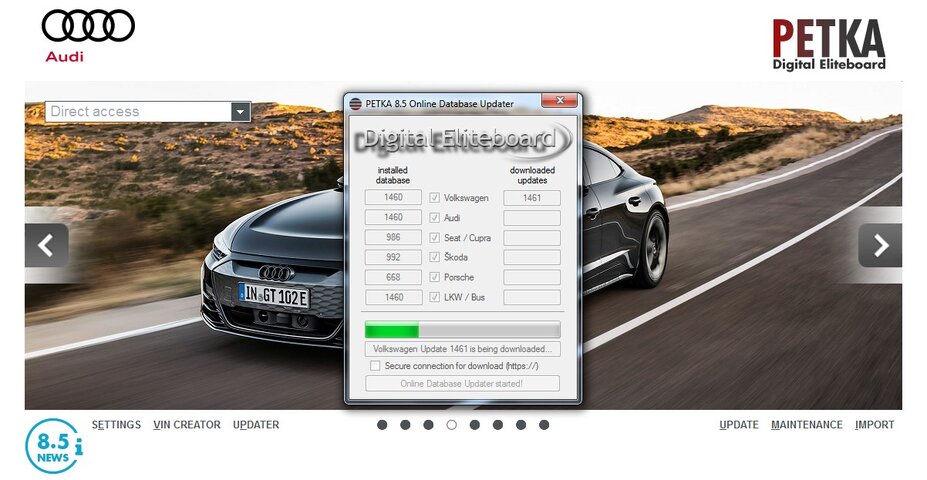Select the eighth slide indicator dot
Screen dimensions: 927x480
[544, 424]
